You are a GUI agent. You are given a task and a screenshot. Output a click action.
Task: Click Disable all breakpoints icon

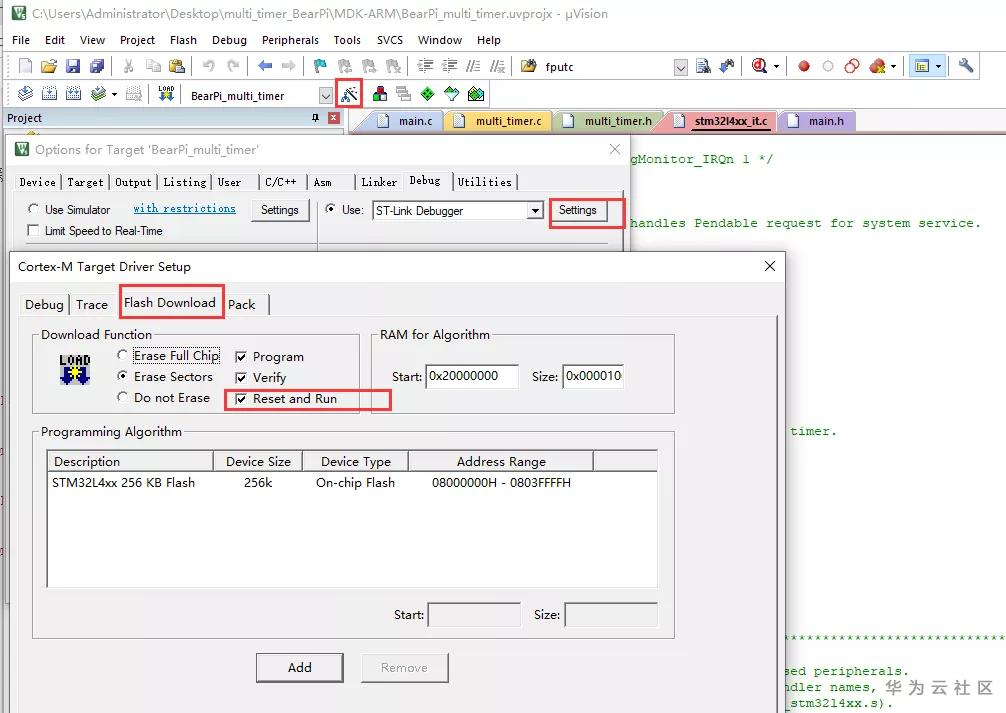pyautogui.click(x=851, y=66)
